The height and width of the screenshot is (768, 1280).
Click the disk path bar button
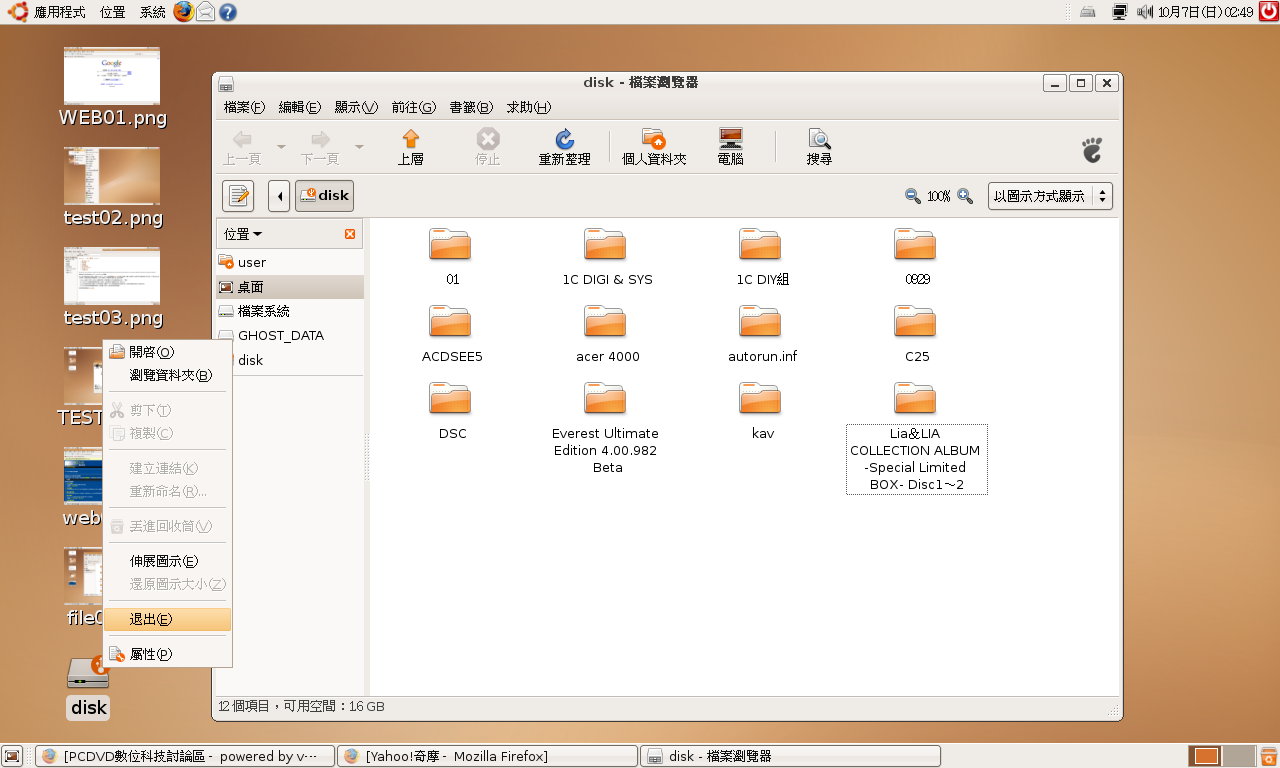(x=324, y=196)
